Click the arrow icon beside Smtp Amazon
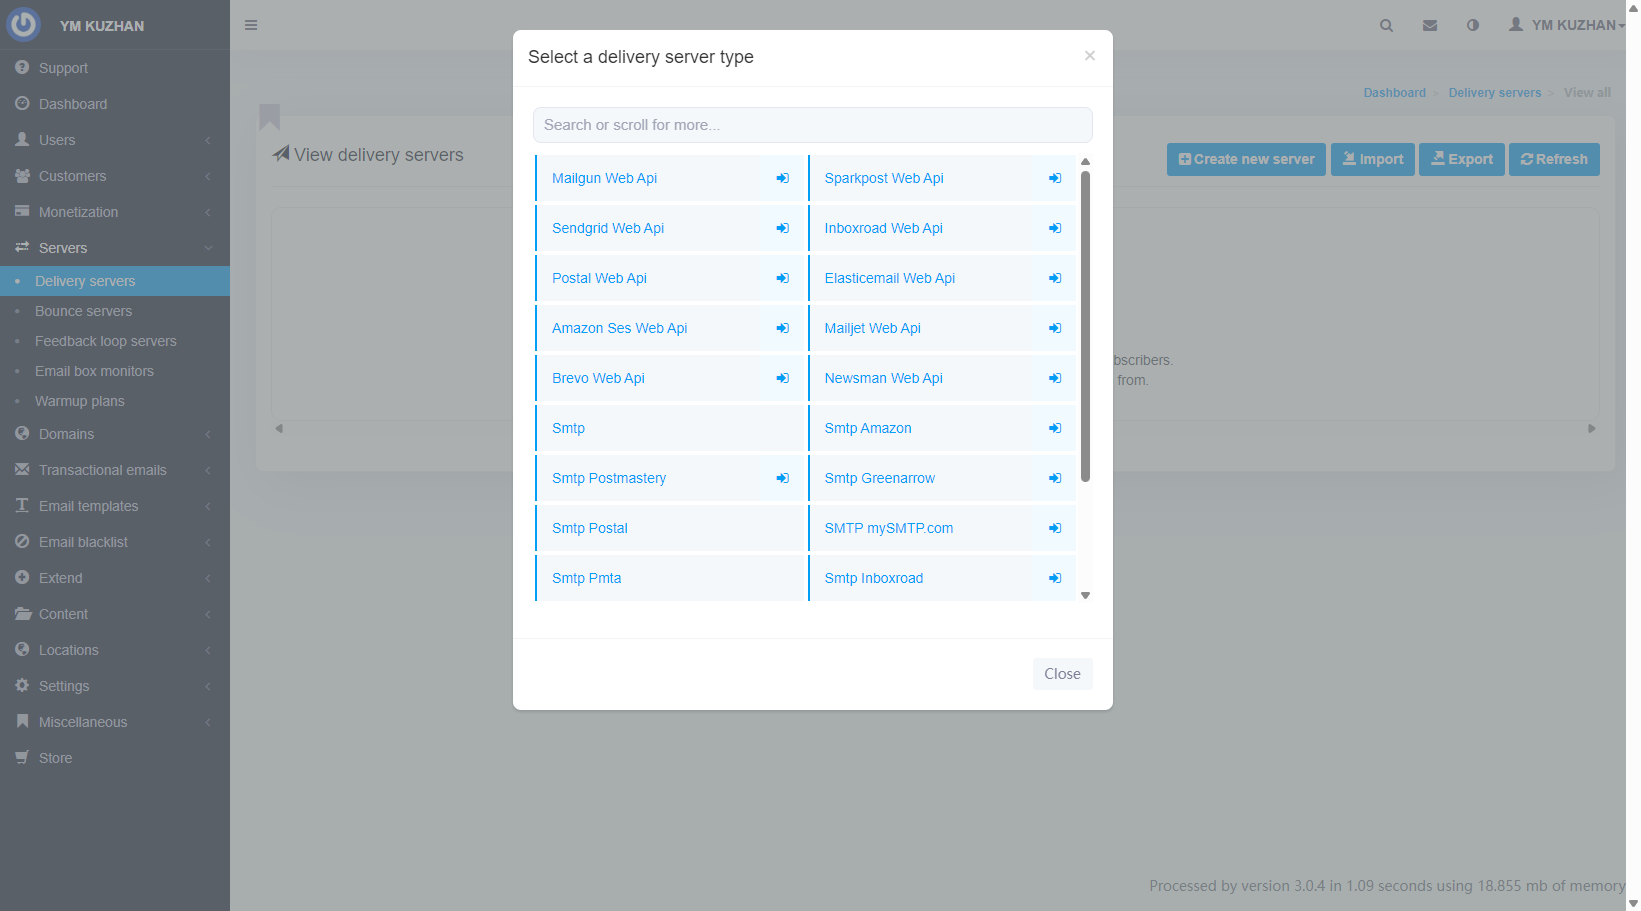This screenshot has height=911, width=1641. point(1055,428)
